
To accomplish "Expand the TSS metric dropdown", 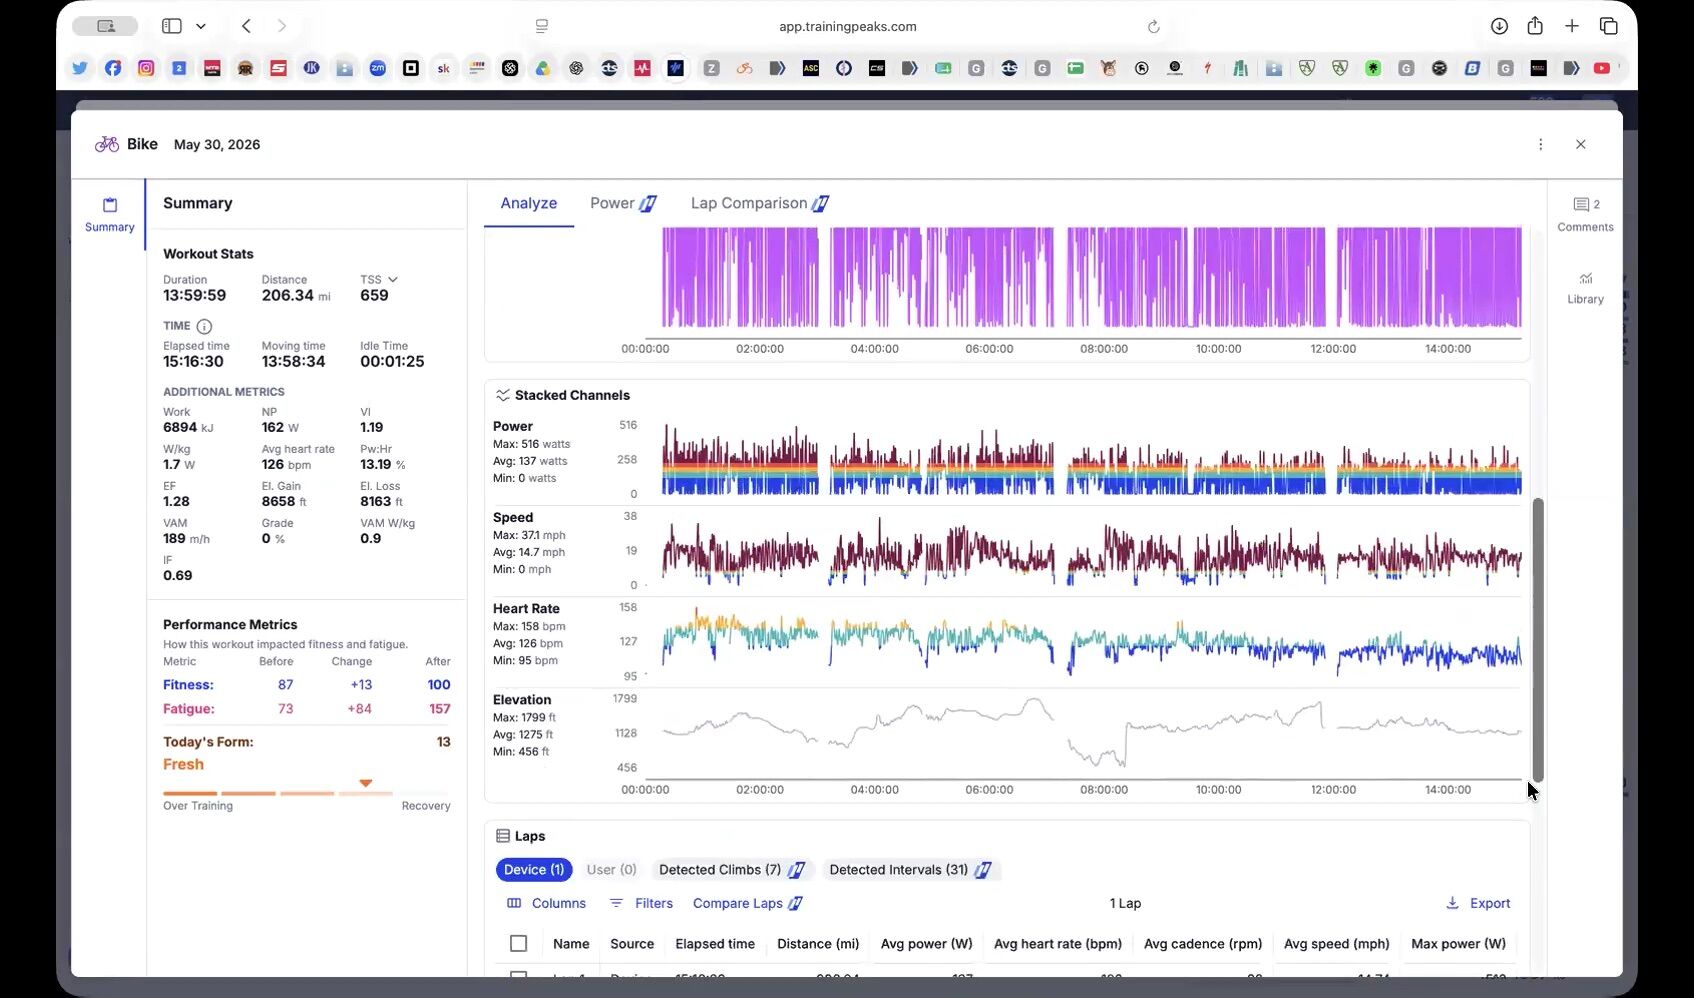I will tap(392, 280).
